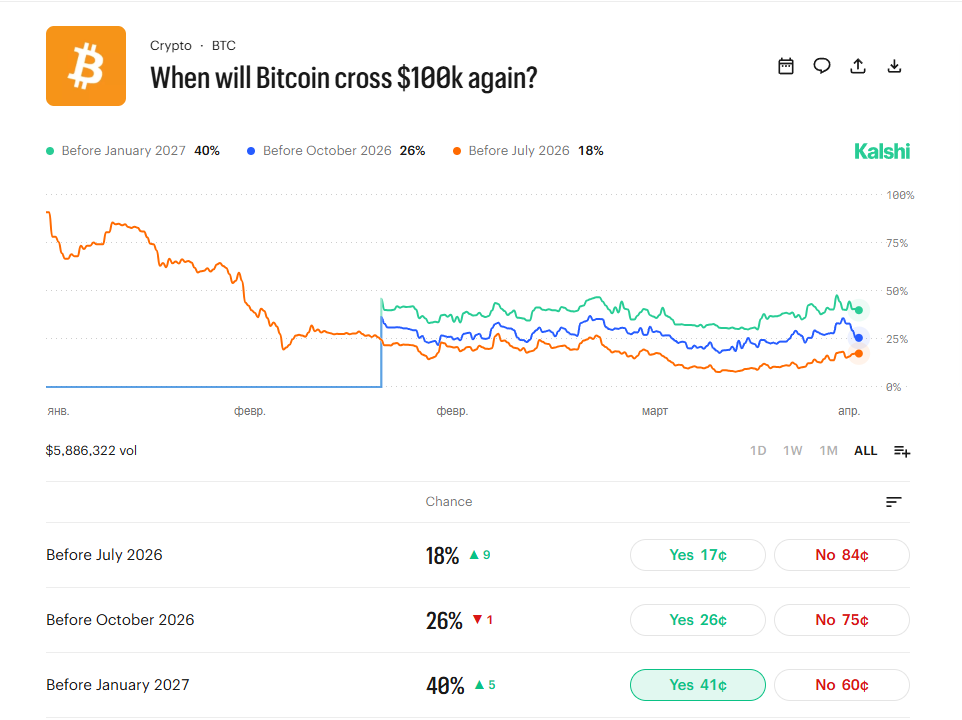Click the add series icon beside ALL

[902, 451]
